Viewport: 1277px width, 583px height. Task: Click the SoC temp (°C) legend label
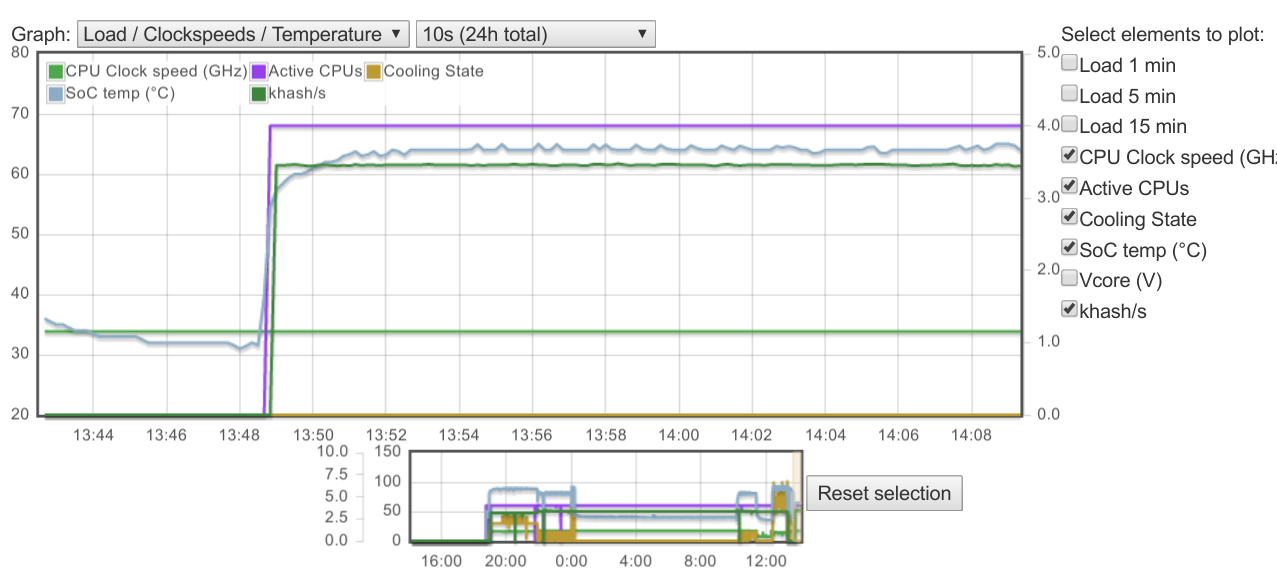point(120,94)
